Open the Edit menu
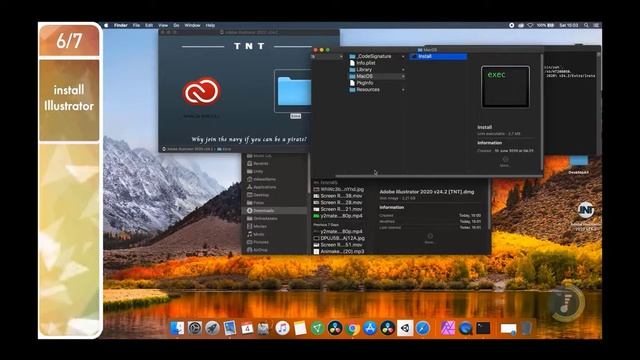The image size is (640, 360). click(149, 25)
